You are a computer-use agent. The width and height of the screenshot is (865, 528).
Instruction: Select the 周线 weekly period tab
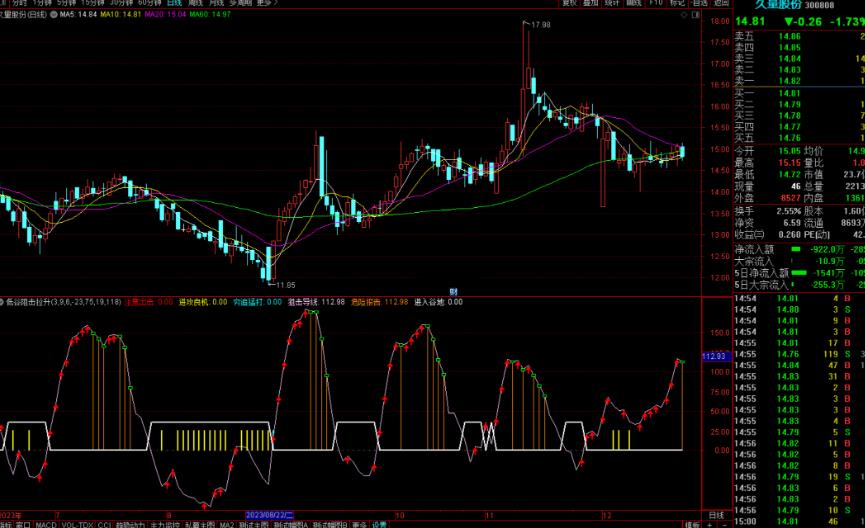tap(195, 3)
